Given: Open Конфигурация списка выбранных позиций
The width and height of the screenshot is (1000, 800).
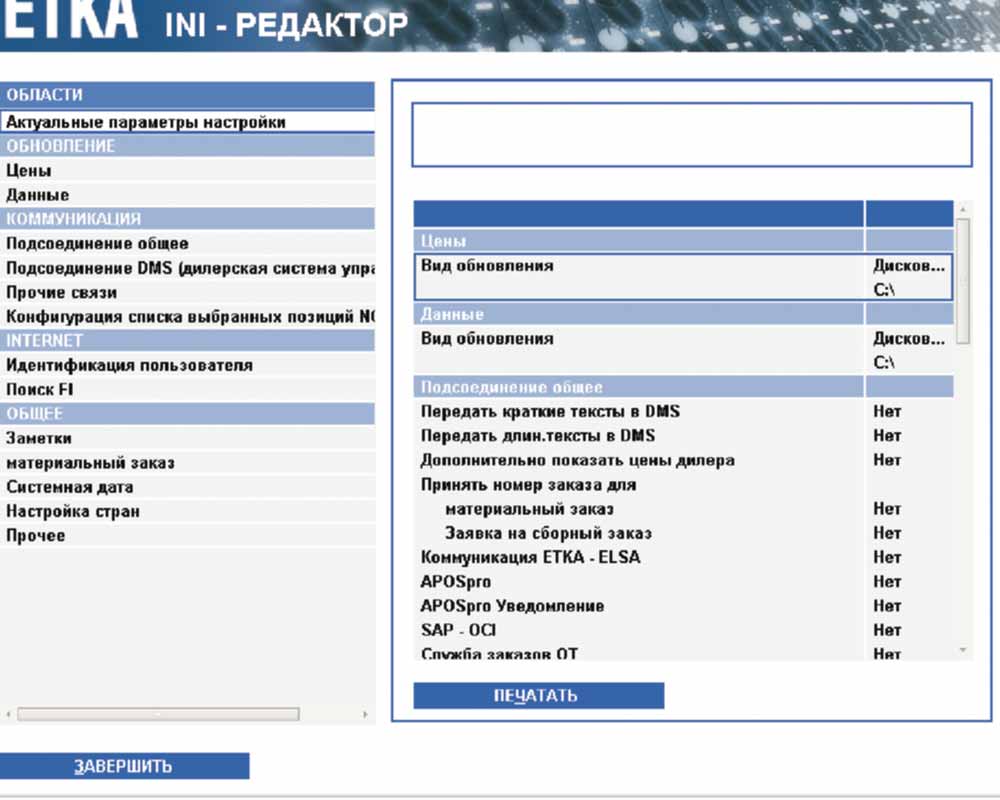Looking at the screenshot, I should pyautogui.click(x=190, y=317).
